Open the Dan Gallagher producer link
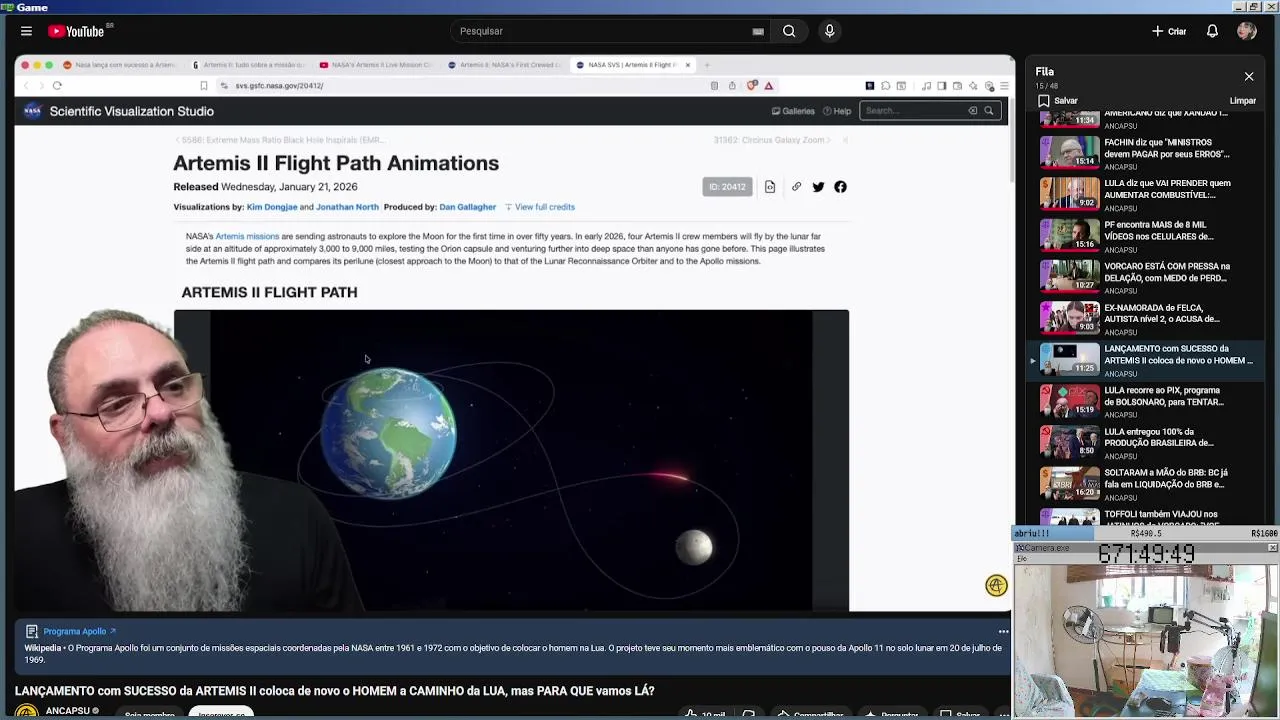 click(468, 207)
